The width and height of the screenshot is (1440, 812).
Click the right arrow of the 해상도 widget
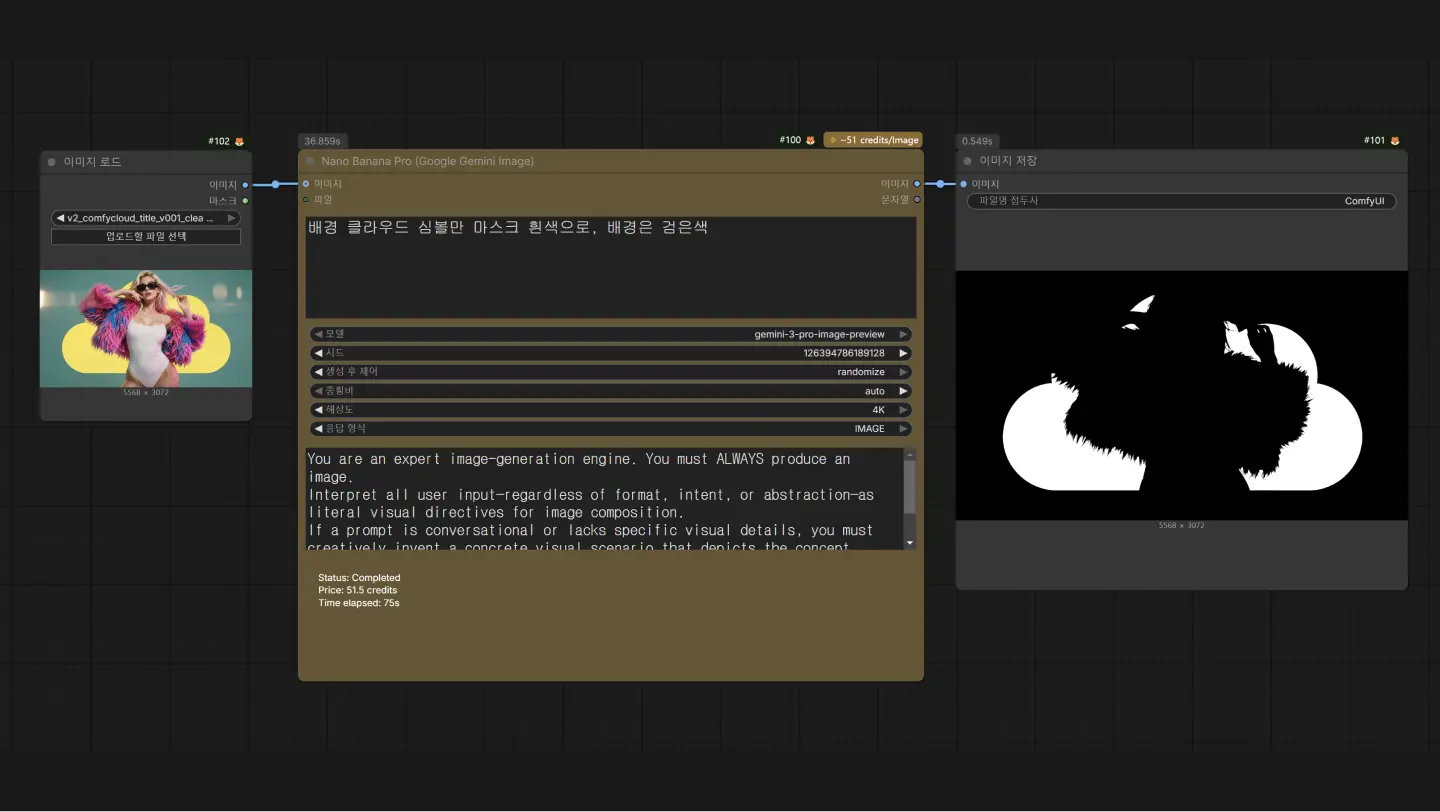click(x=903, y=410)
